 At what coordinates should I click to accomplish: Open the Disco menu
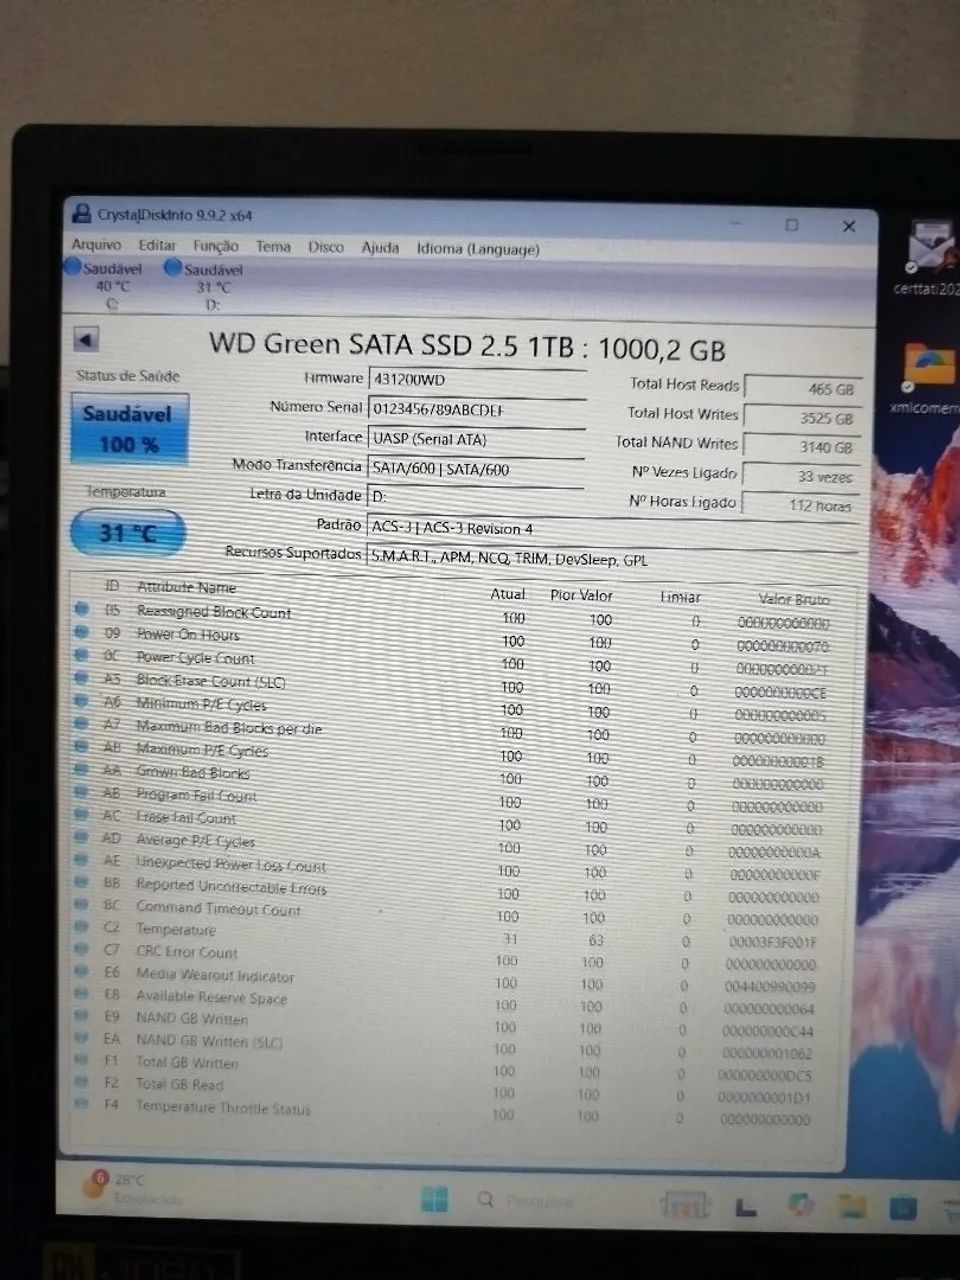326,247
